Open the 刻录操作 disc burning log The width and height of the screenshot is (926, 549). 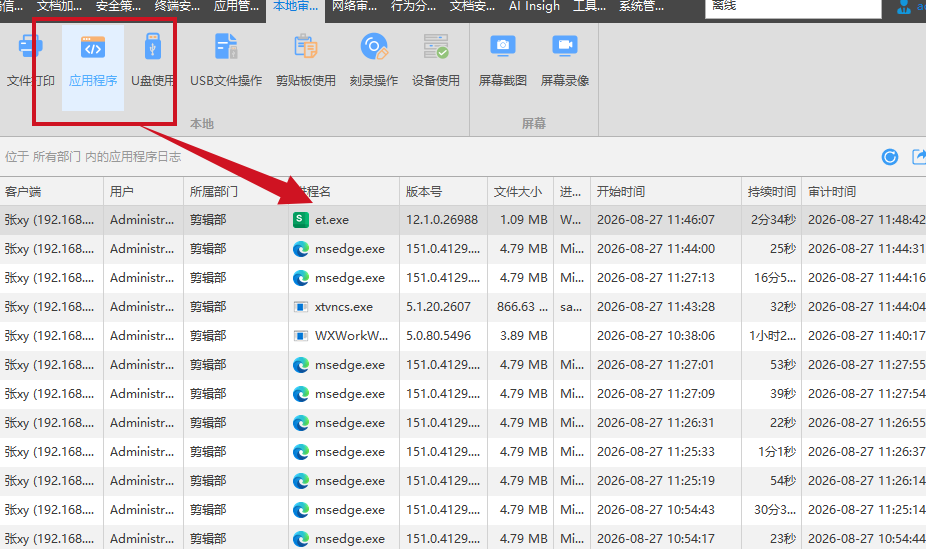point(374,60)
